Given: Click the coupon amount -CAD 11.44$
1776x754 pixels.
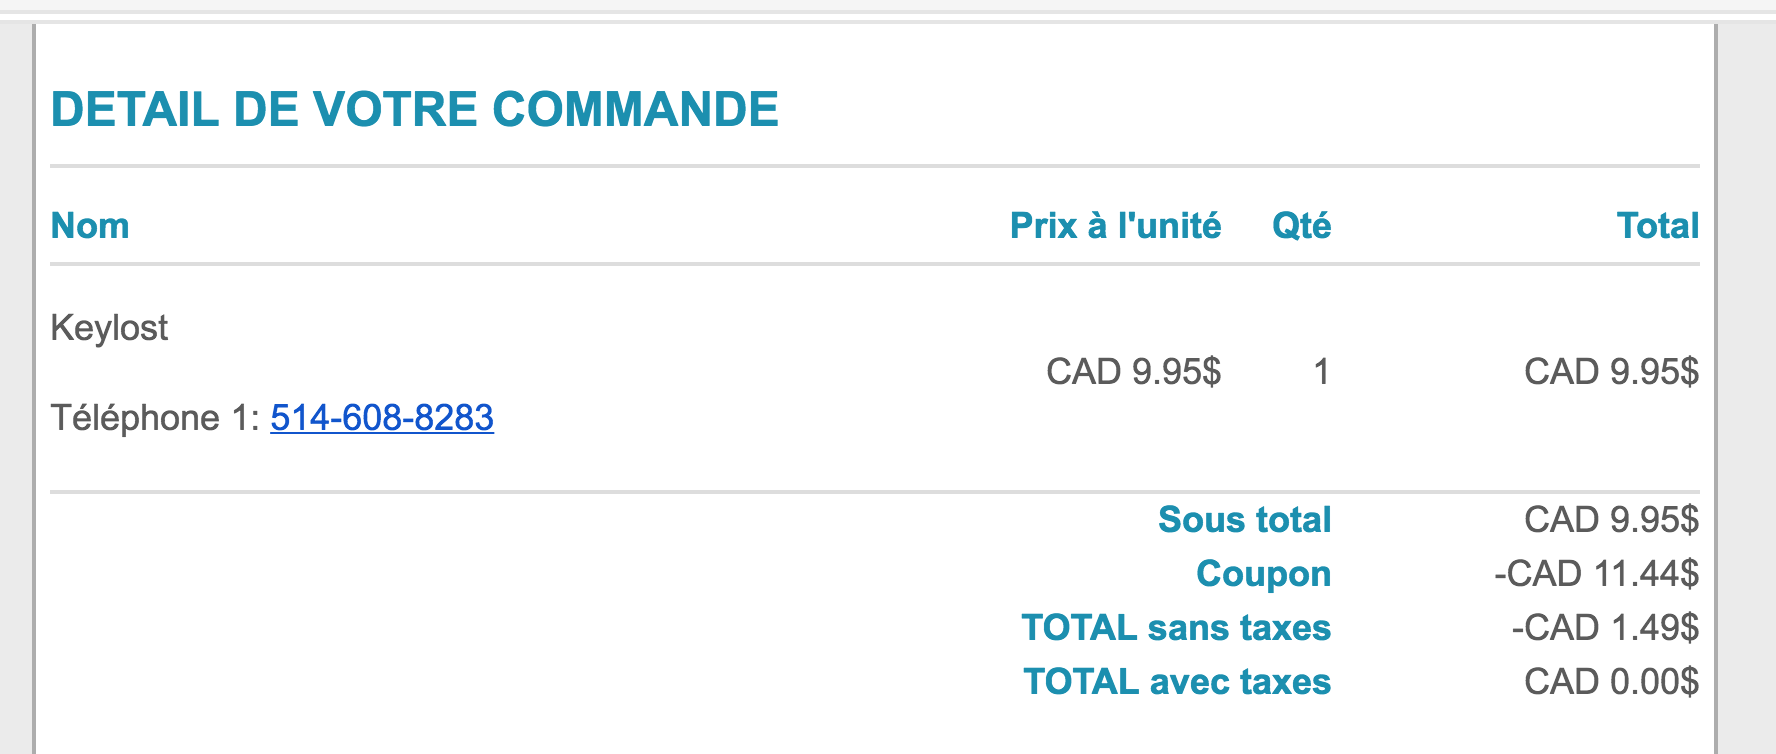Looking at the screenshot, I should click(x=1596, y=574).
